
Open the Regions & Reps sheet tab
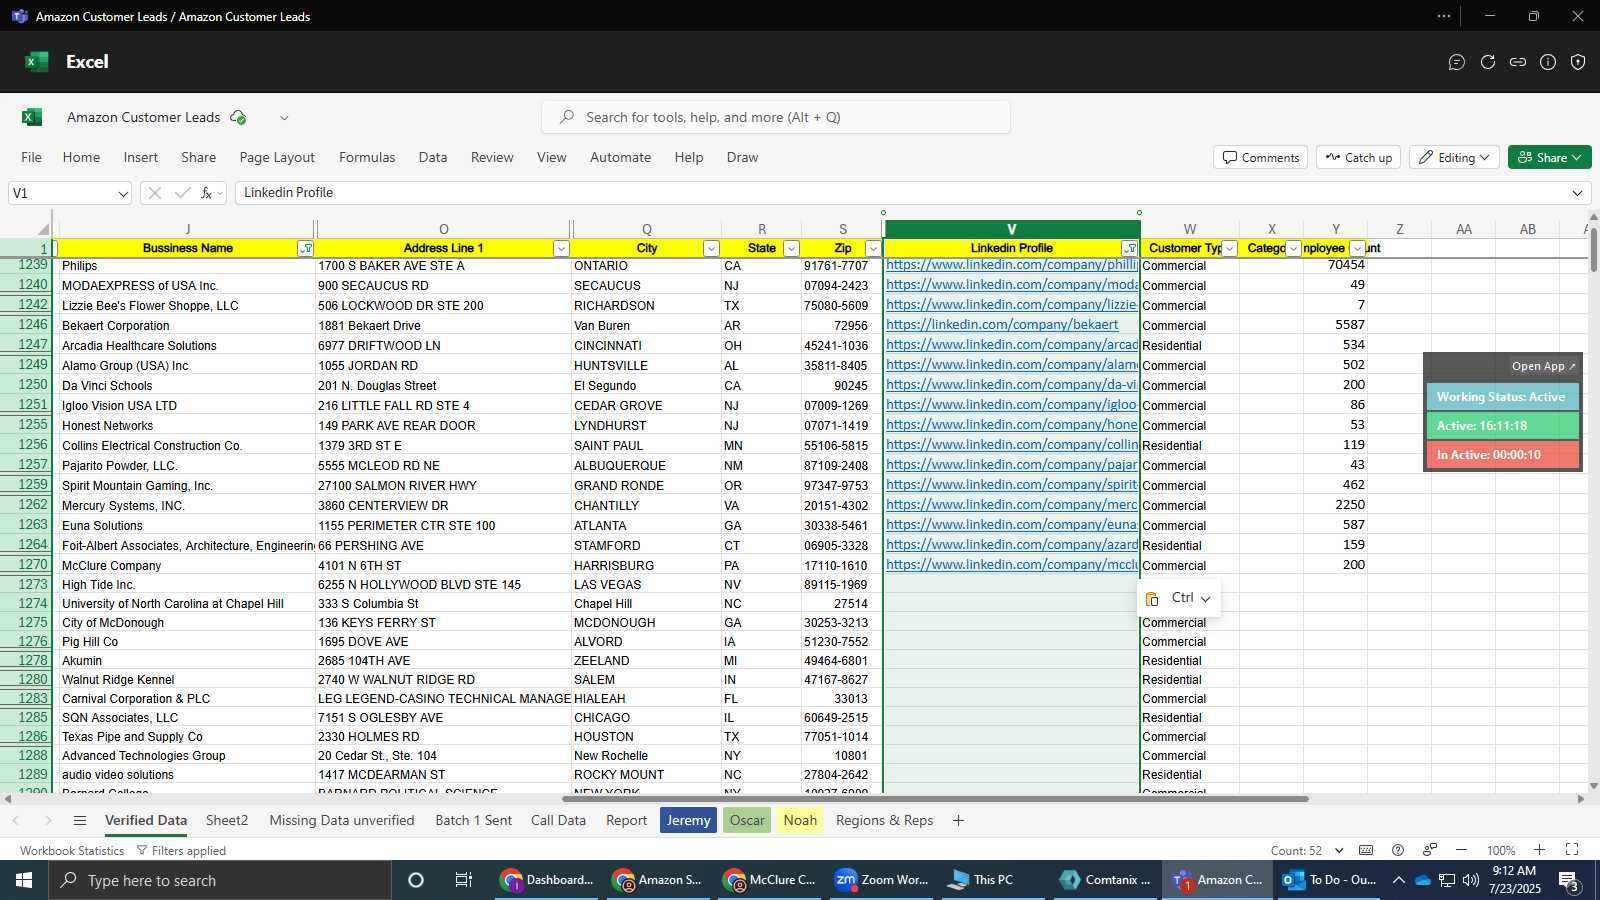885,821
